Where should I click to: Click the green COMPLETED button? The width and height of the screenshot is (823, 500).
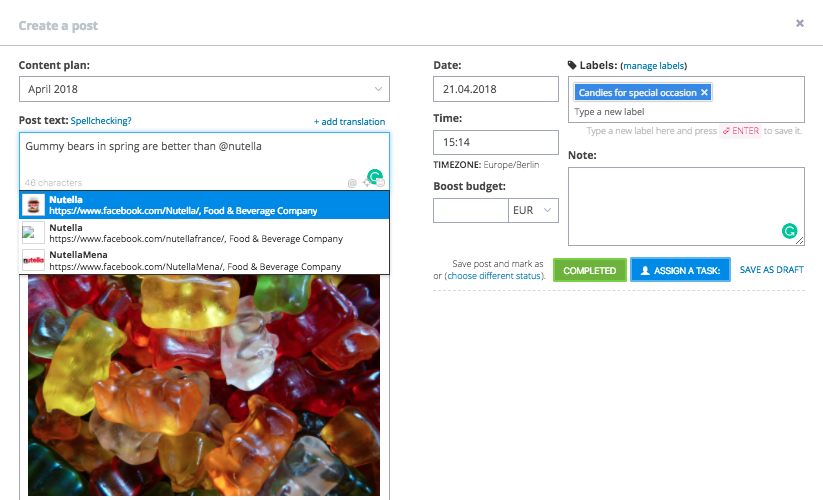point(589,270)
